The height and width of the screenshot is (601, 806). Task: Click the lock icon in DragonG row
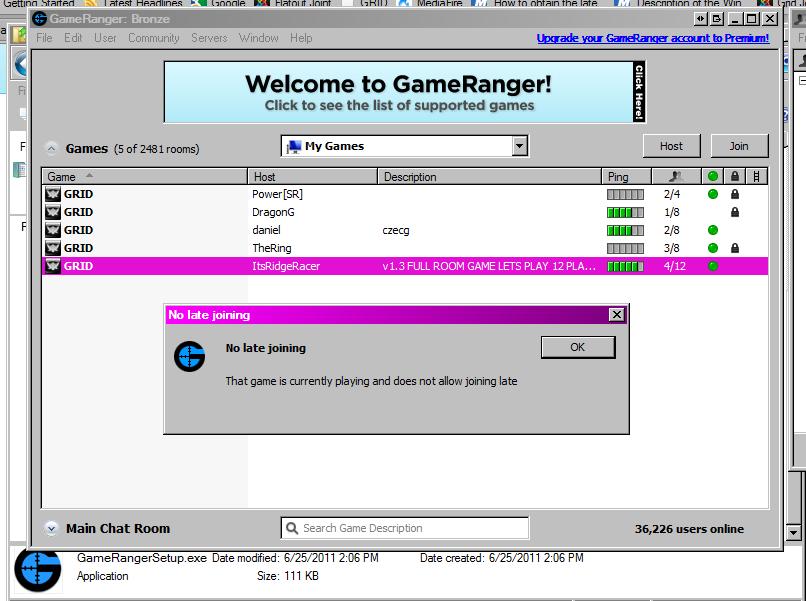735,212
